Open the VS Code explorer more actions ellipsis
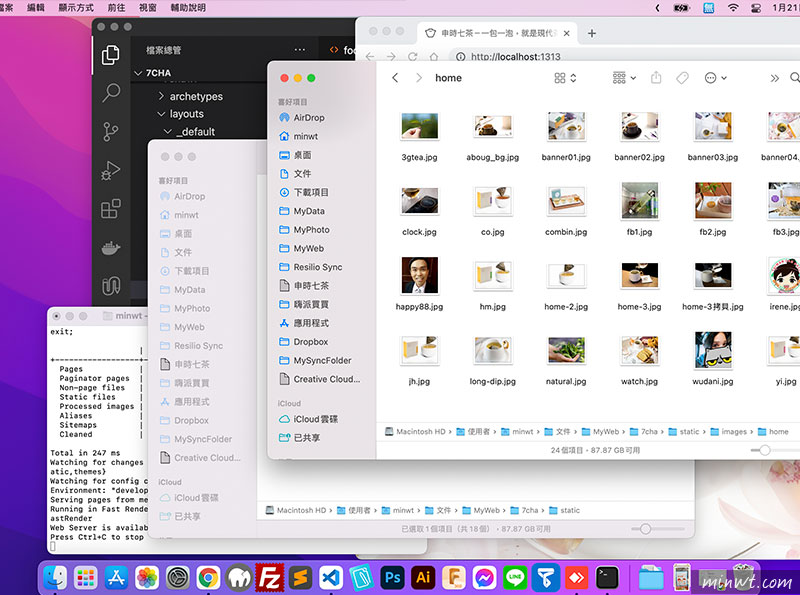Screen dimensions: 800x595 (300, 50)
